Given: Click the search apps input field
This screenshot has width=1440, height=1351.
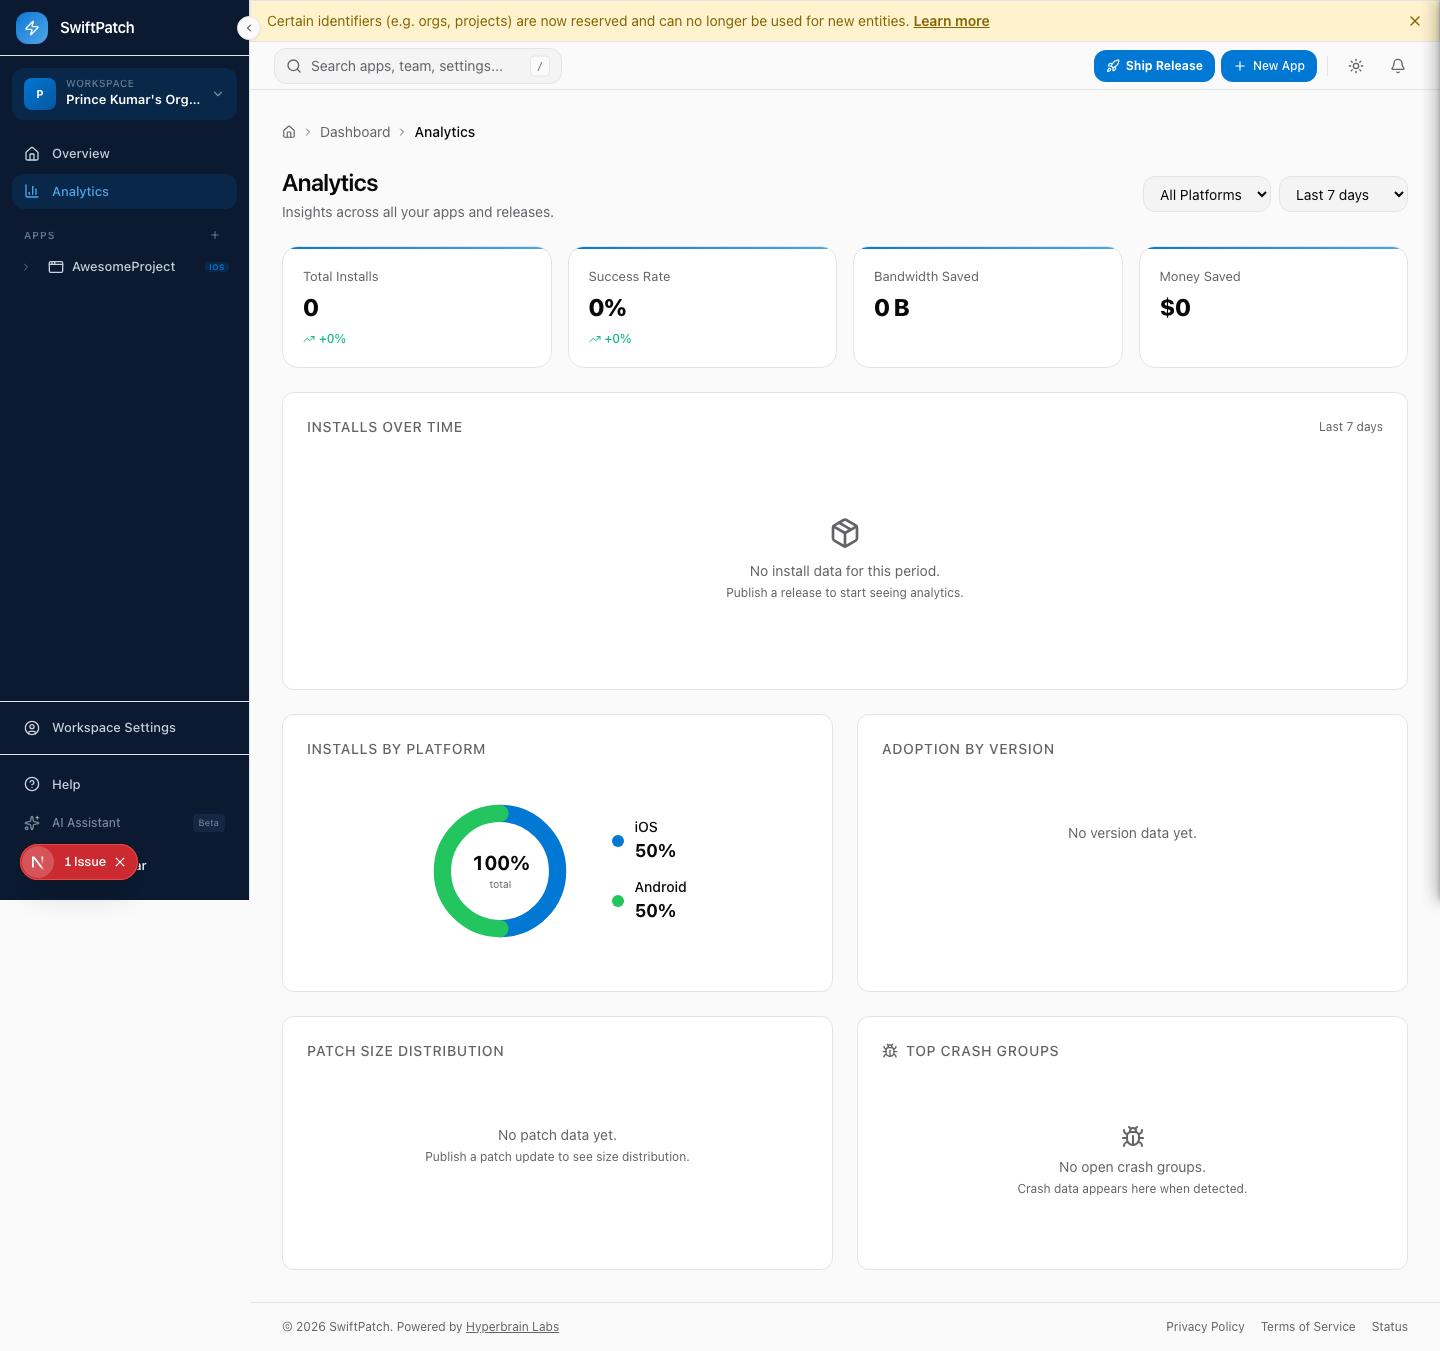Looking at the screenshot, I should pyautogui.click(x=417, y=66).
